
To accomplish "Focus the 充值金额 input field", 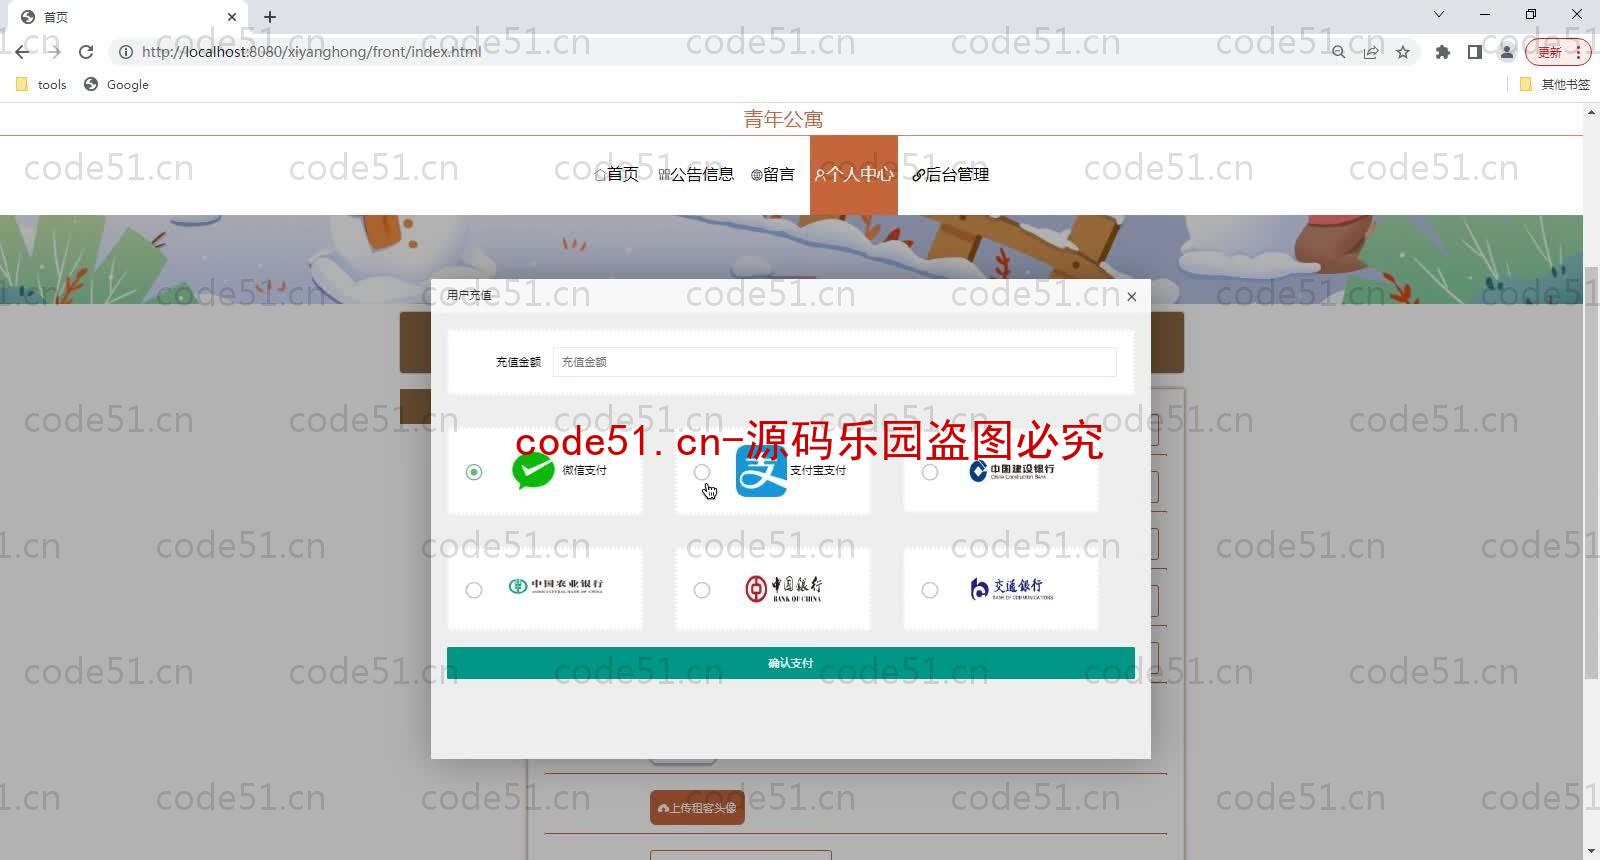I will [835, 362].
